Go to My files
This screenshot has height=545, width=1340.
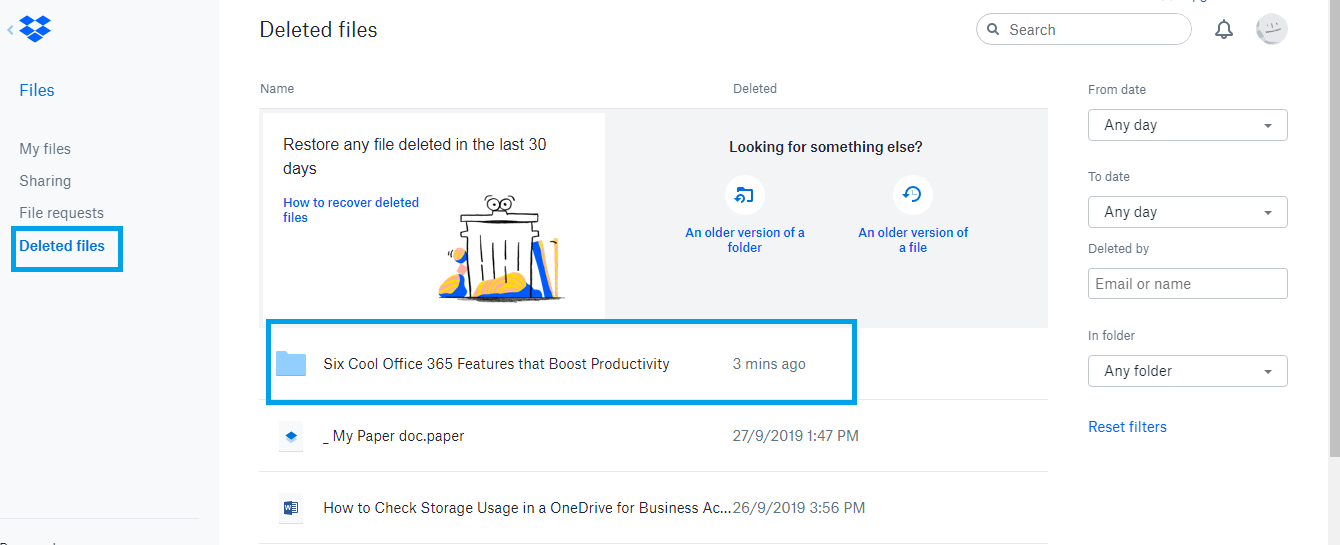[x=45, y=149]
